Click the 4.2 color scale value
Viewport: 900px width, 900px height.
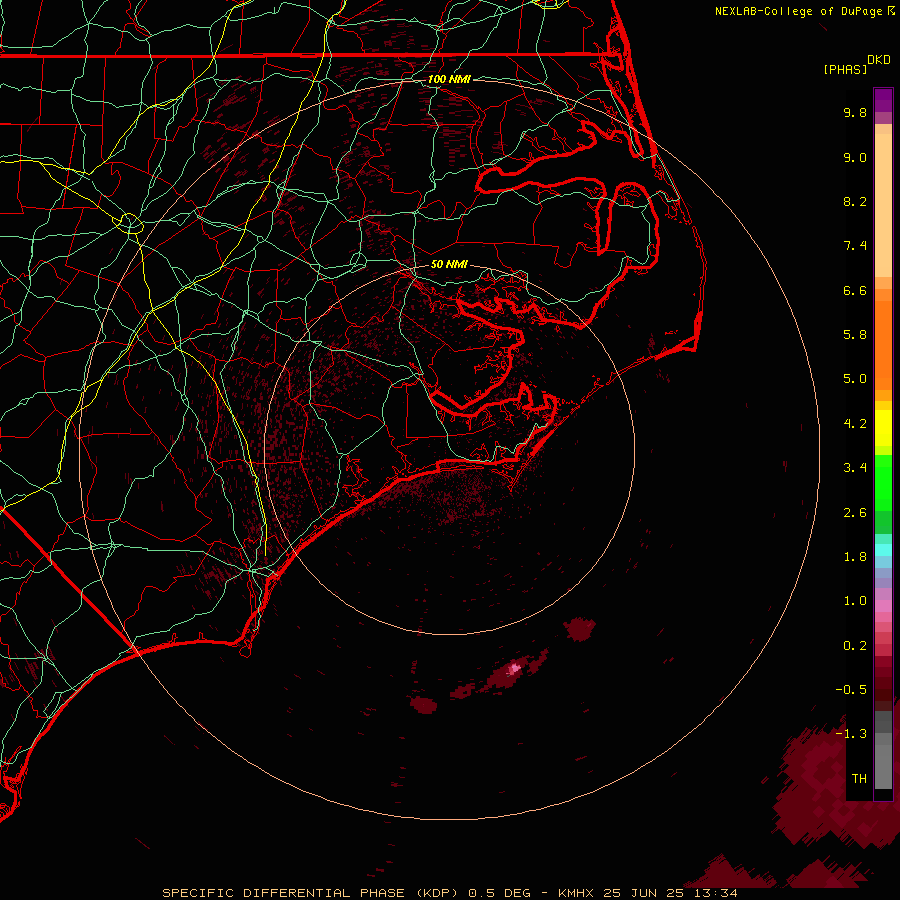coord(855,424)
